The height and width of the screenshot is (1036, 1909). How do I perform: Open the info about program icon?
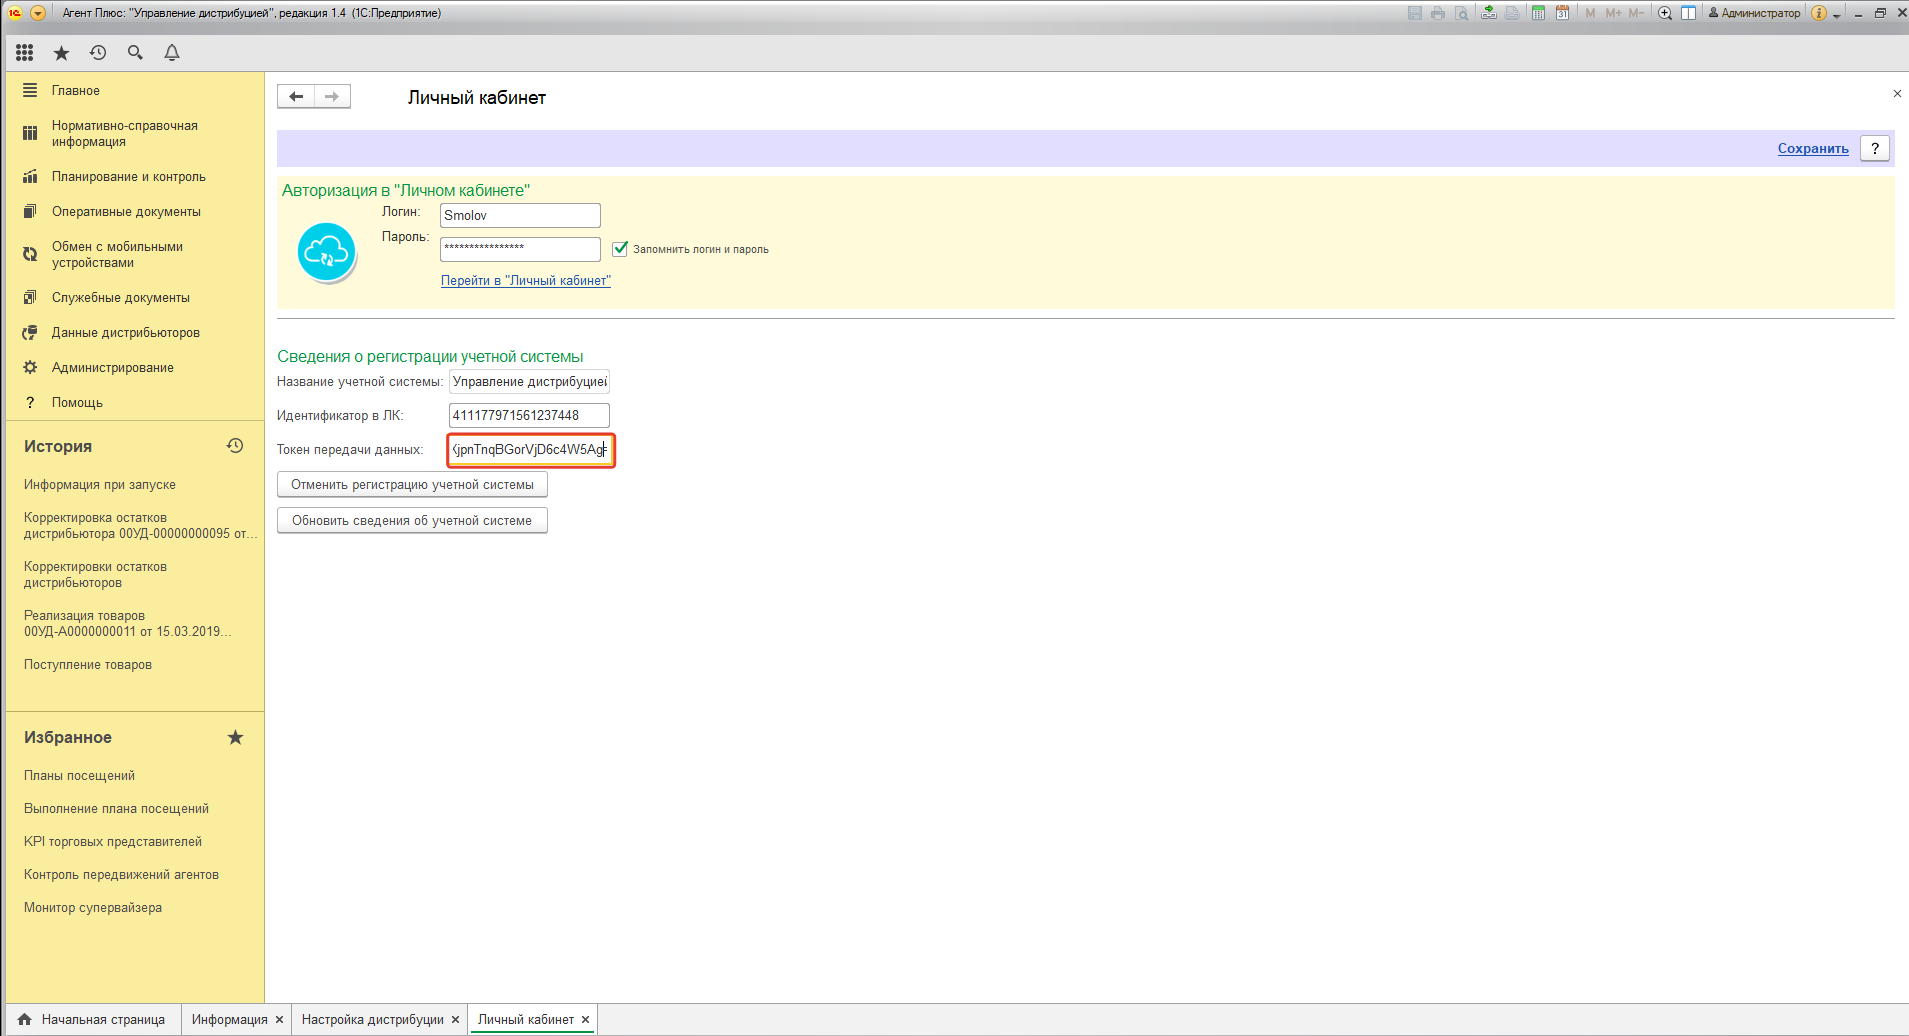(1819, 13)
